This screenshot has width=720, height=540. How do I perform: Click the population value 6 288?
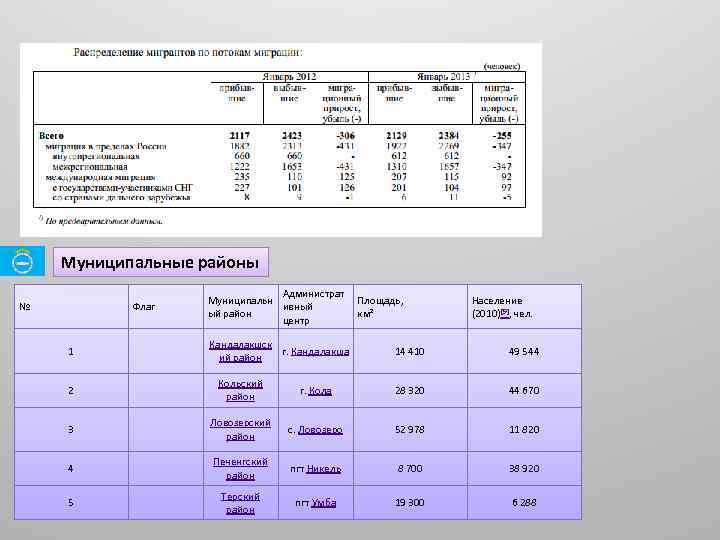524,503
